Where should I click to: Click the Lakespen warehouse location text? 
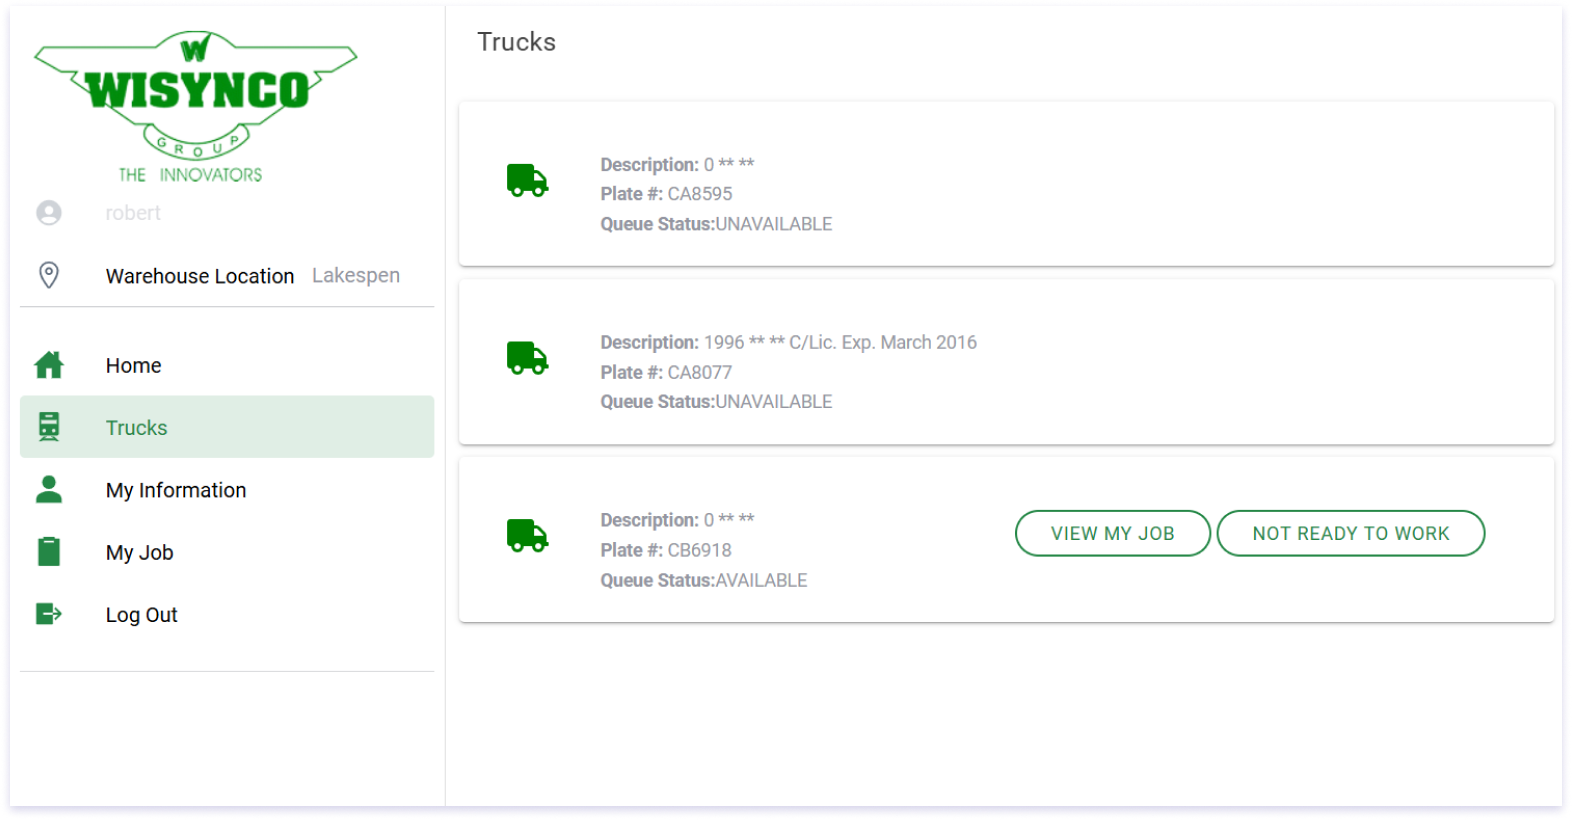click(x=356, y=275)
